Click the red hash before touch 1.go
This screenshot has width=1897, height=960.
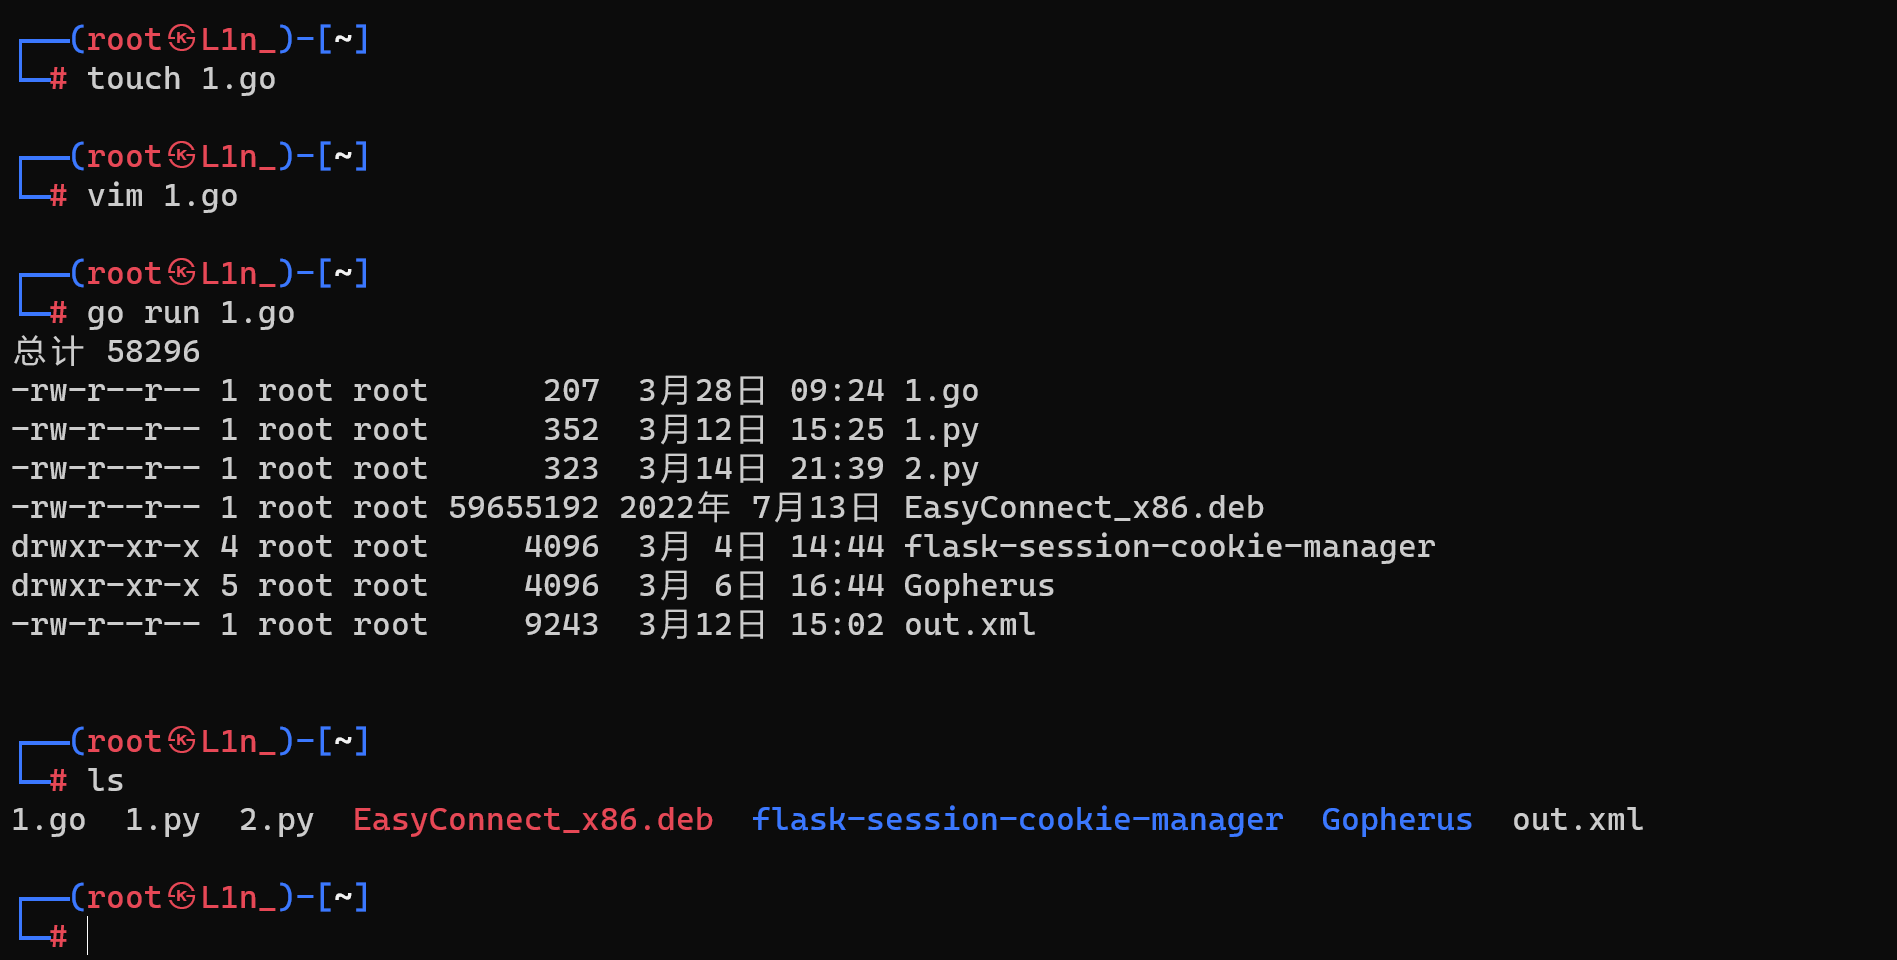pos(59,79)
